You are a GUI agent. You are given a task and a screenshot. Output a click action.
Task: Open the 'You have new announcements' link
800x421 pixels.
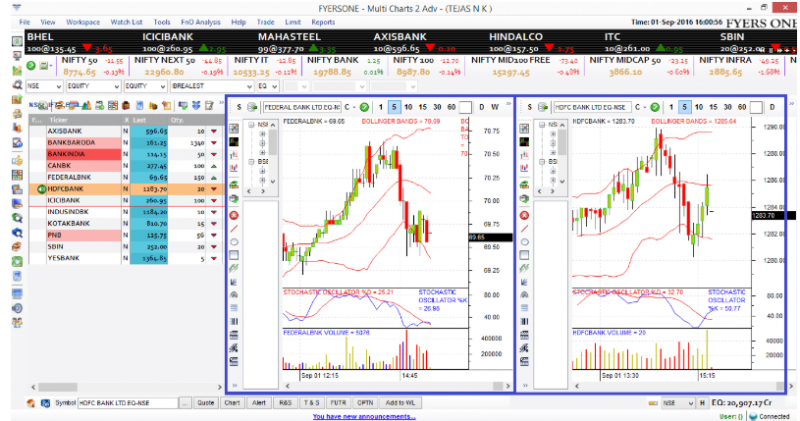point(364,416)
